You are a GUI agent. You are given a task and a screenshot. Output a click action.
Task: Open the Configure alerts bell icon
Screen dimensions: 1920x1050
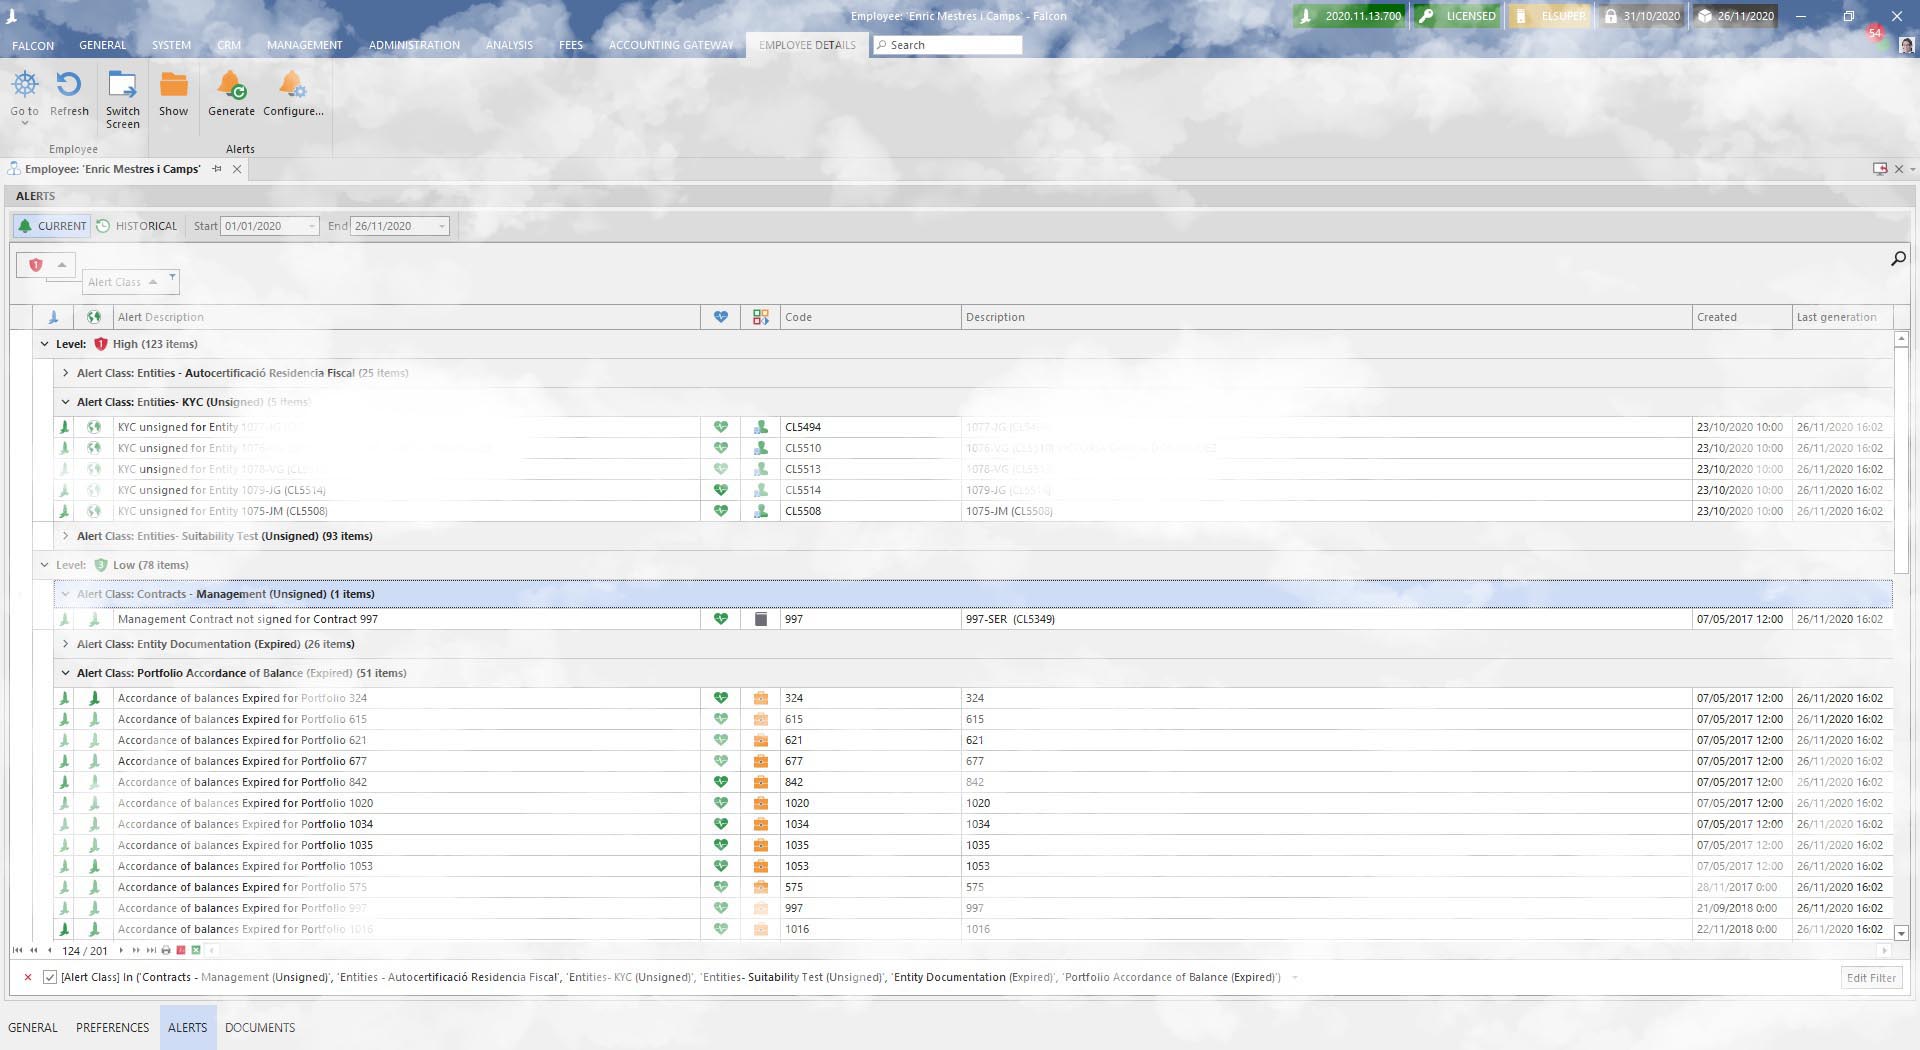pos(292,87)
